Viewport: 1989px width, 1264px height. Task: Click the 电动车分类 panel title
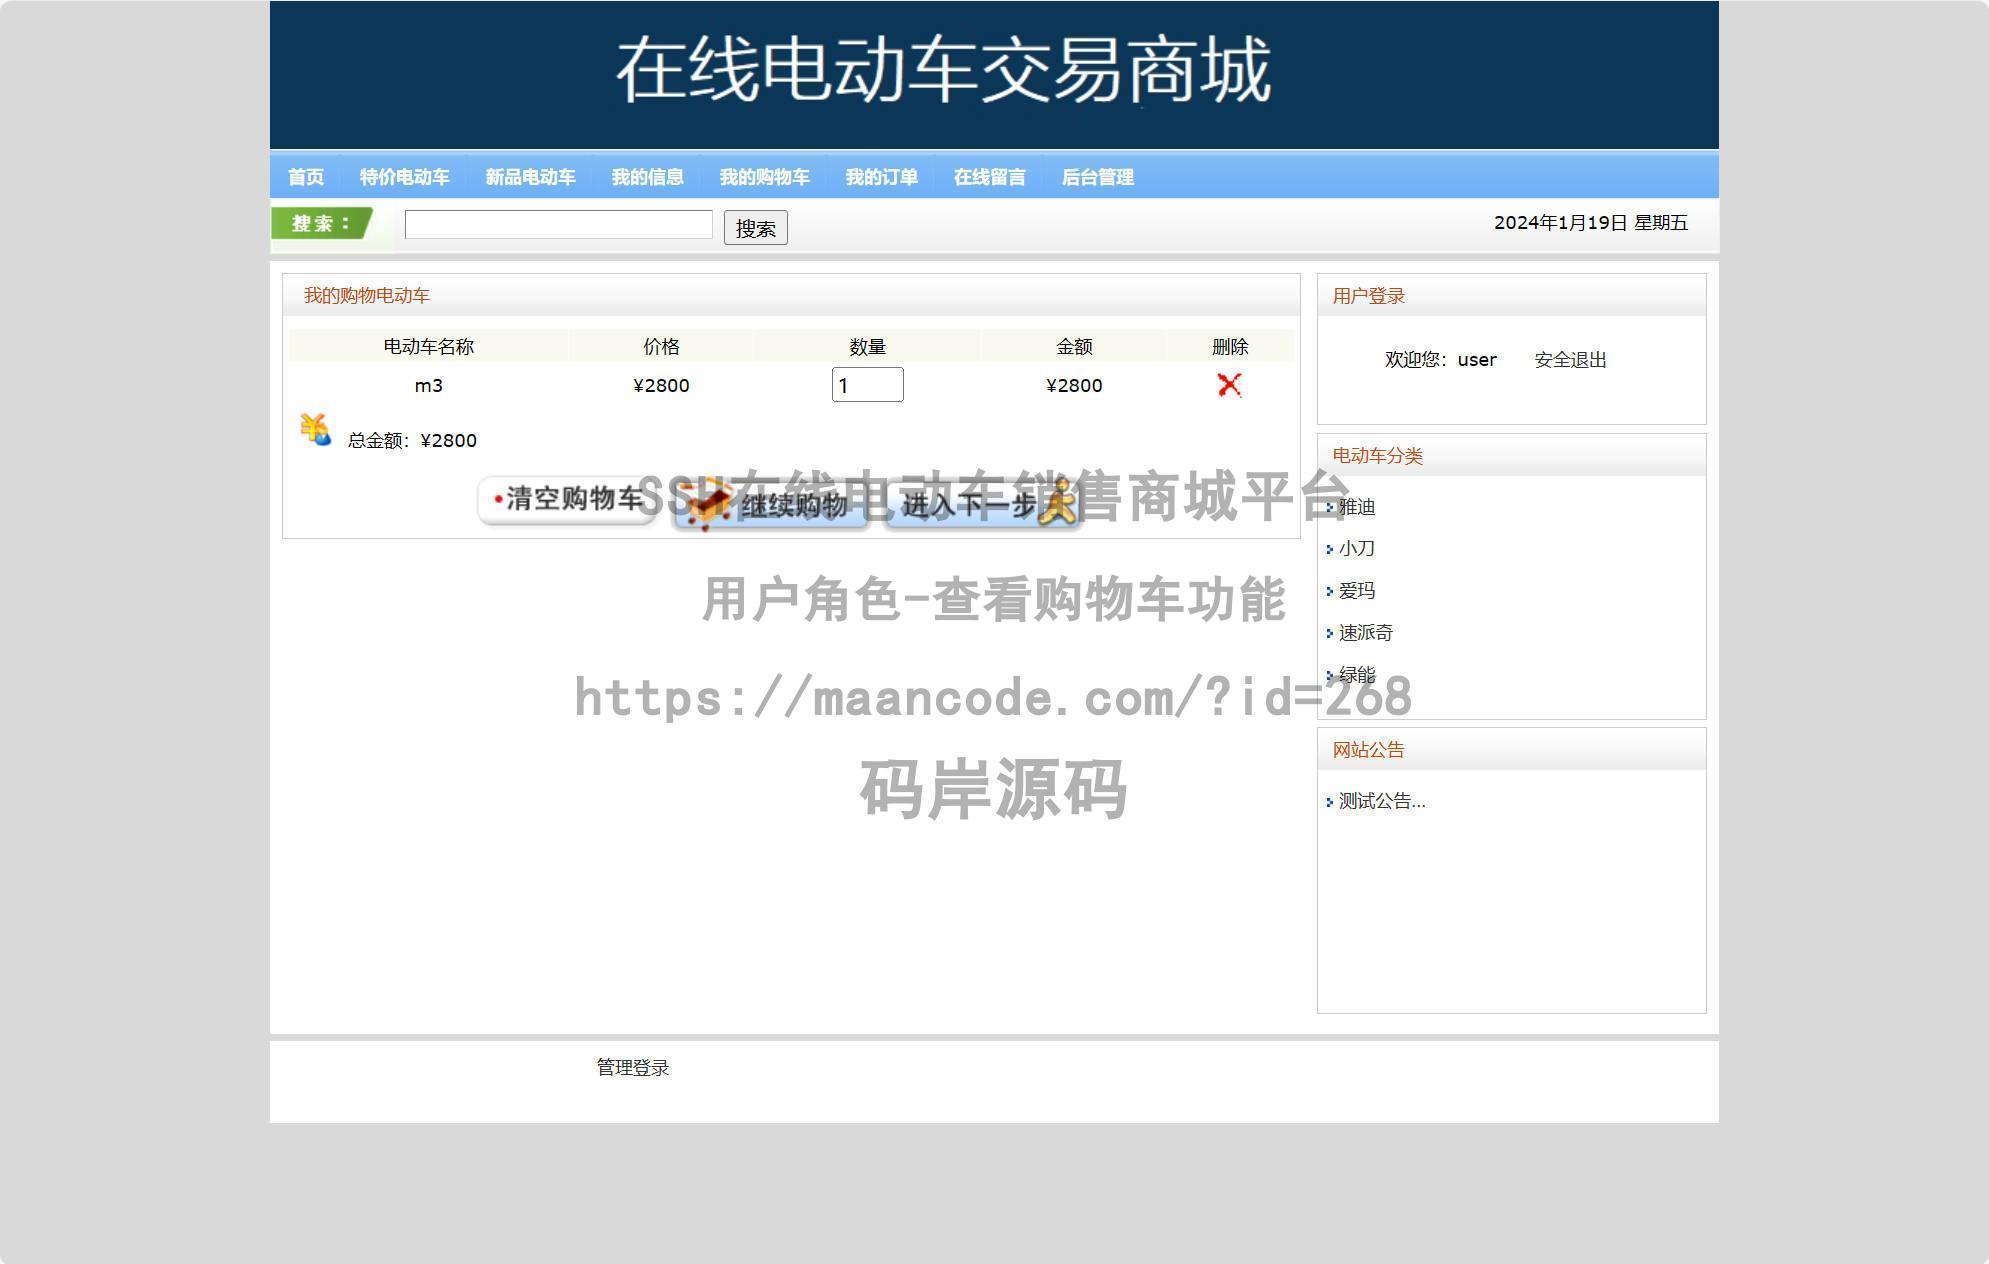pos(1378,456)
